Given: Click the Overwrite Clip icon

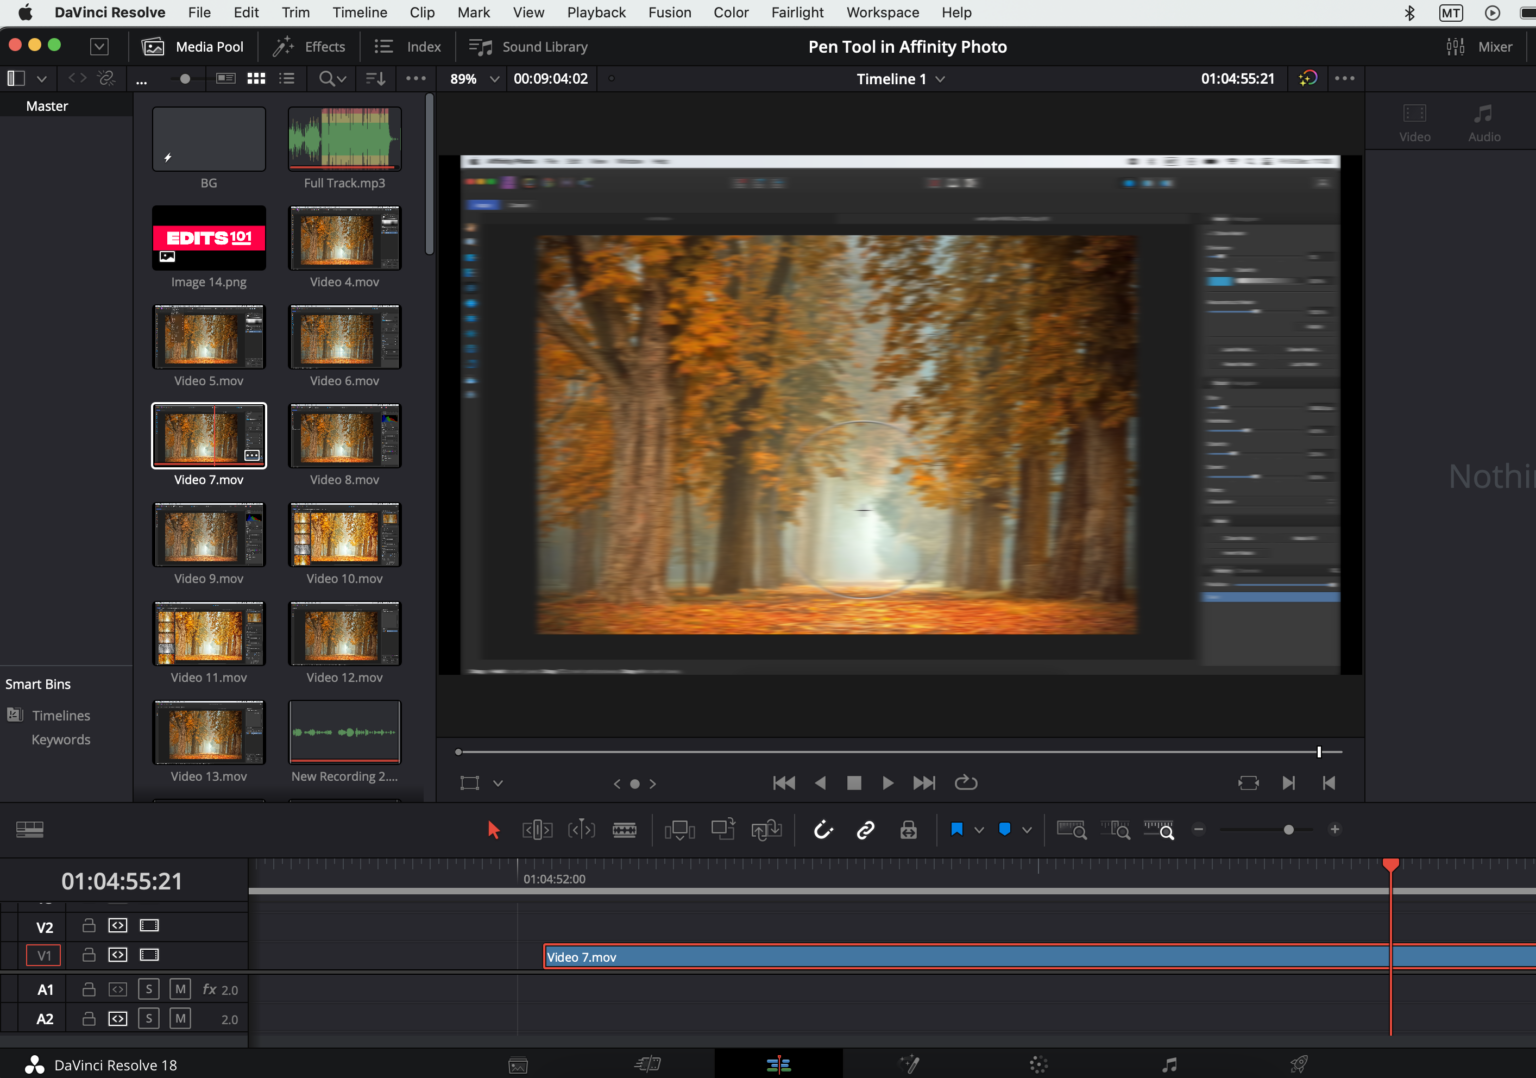Looking at the screenshot, I should [723, 829].
